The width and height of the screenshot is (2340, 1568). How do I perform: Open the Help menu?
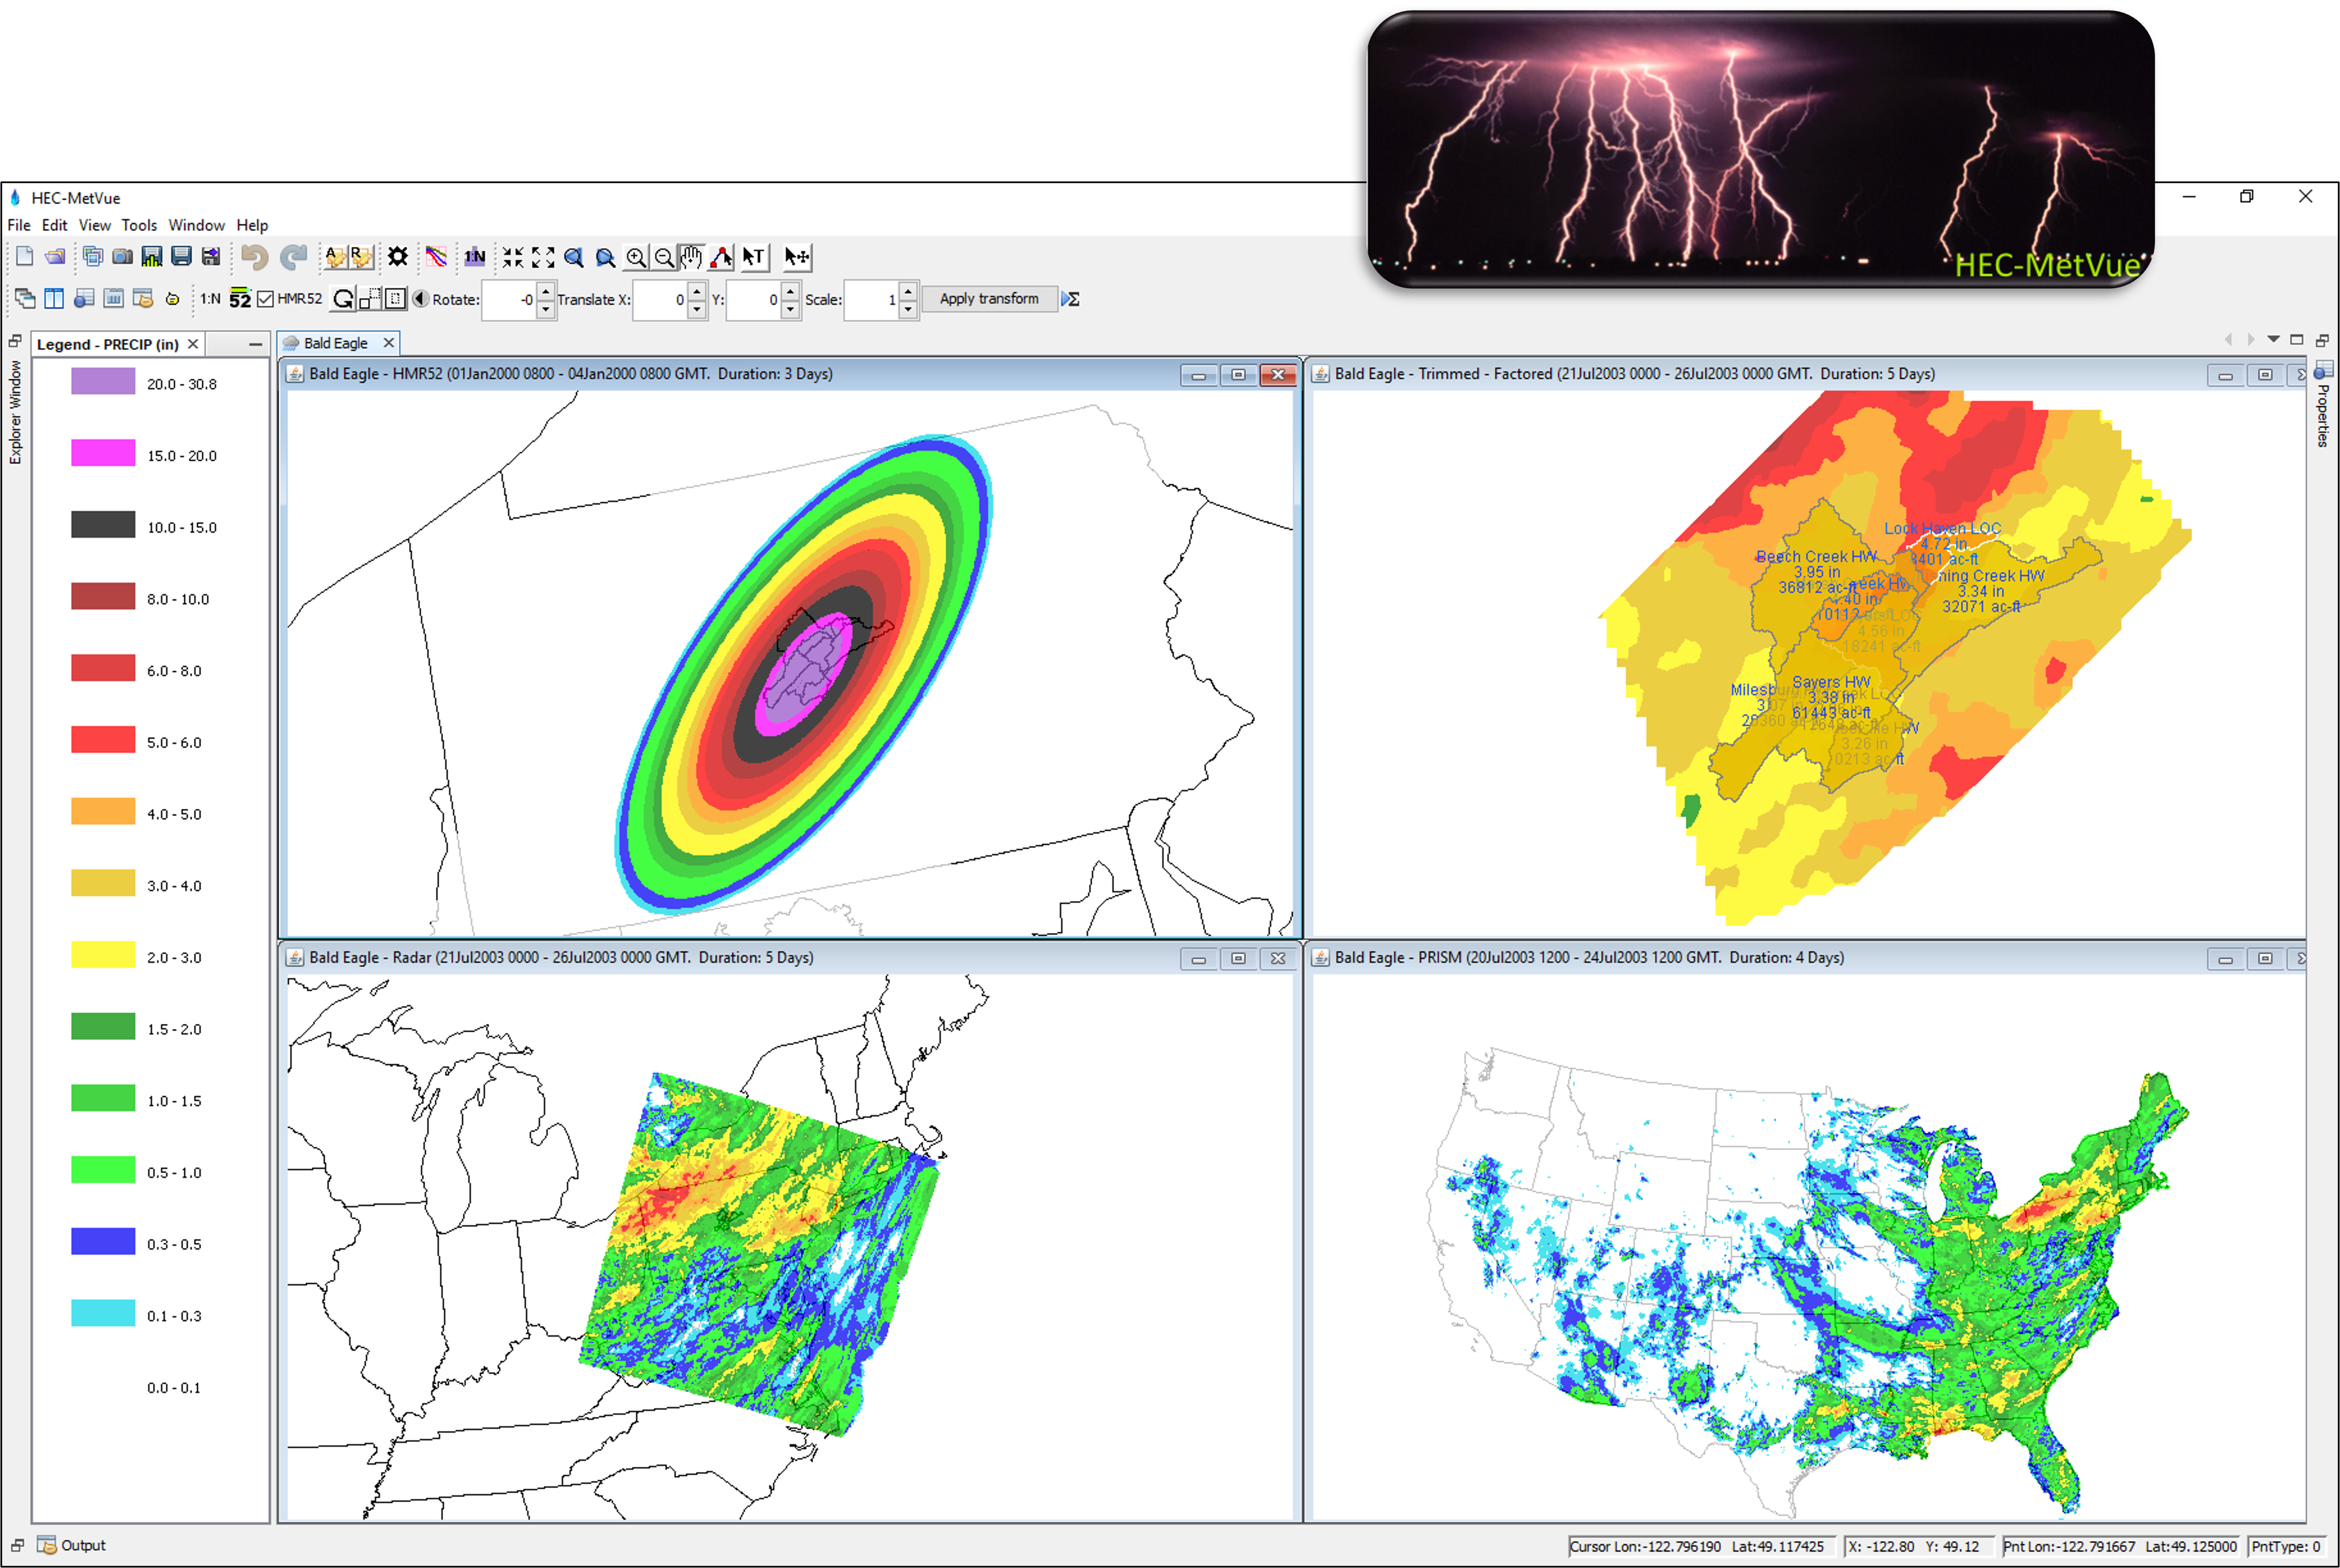tap(252, 225)
